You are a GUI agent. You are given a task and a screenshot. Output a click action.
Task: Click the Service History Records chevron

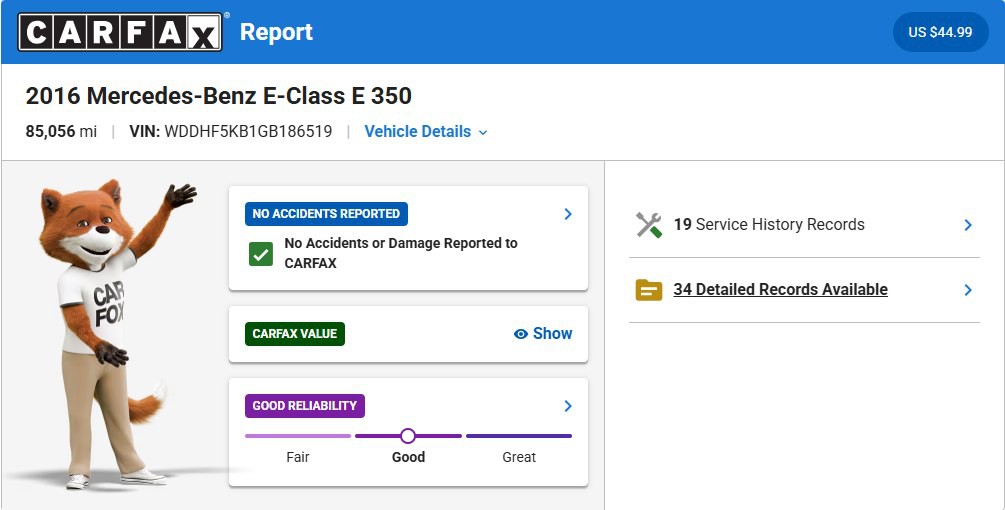968,225
